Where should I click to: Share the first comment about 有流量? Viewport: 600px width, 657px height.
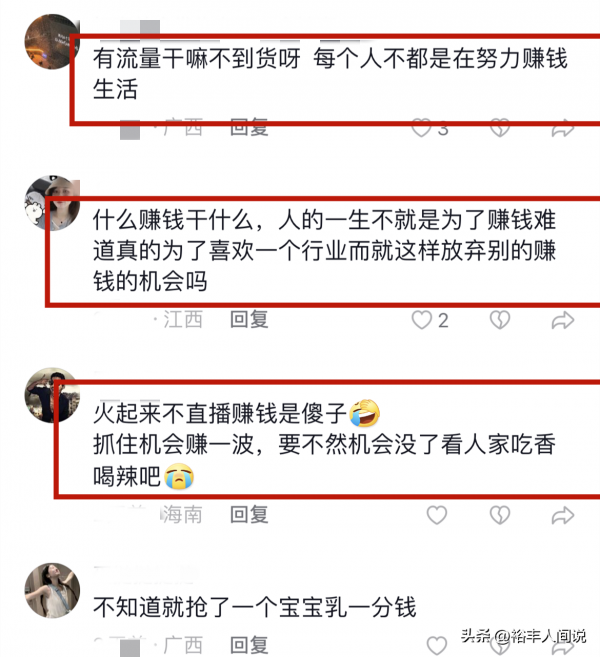coord(562,129)
